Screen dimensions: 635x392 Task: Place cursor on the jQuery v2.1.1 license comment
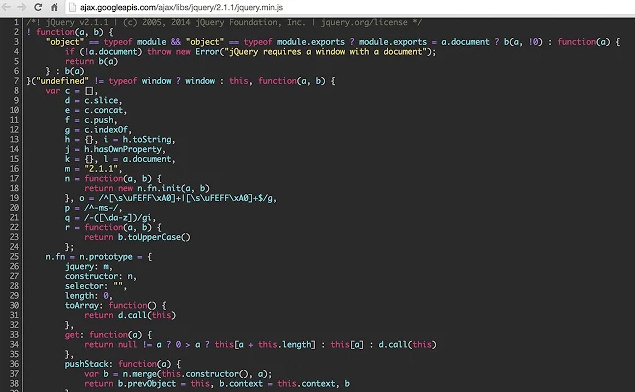224,22
